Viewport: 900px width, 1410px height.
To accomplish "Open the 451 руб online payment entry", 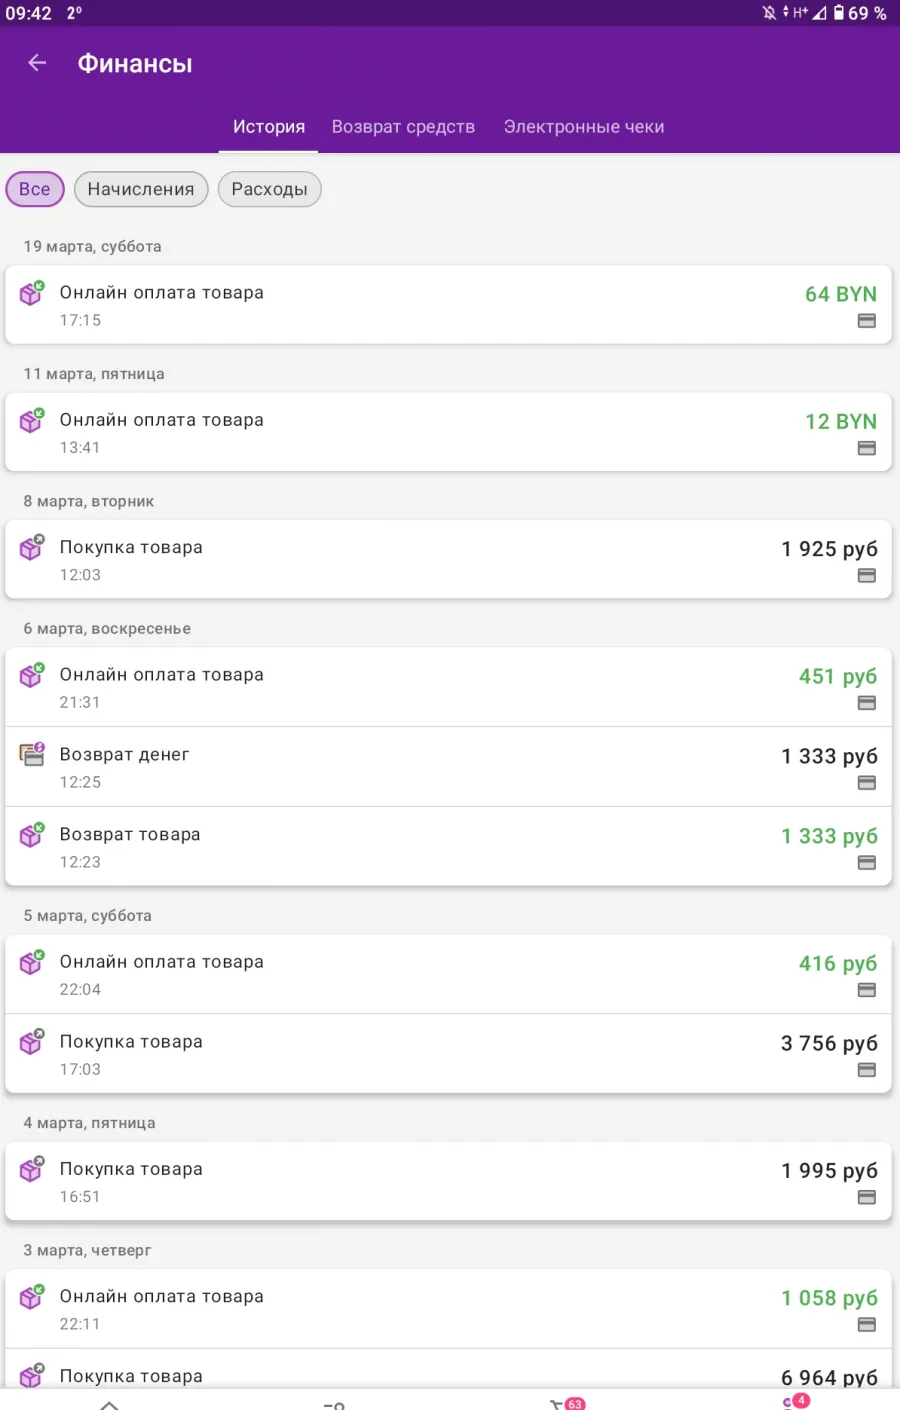I will pyautogui.click(x=448, y=687).
